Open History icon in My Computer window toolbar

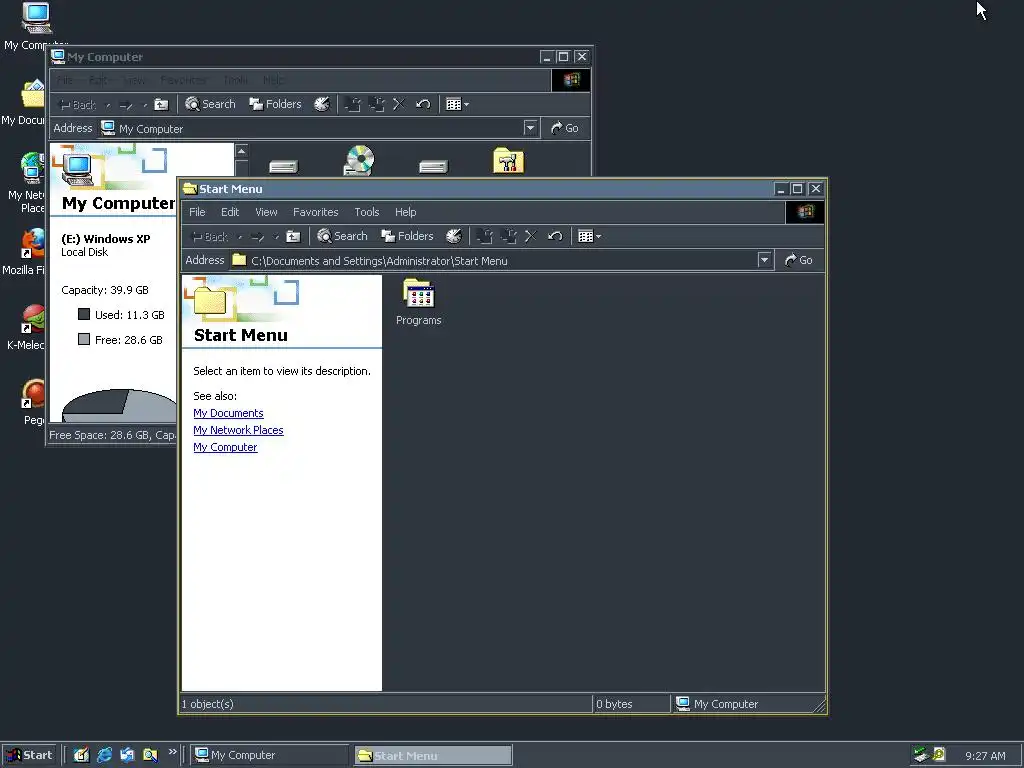(x=322, y=104)
